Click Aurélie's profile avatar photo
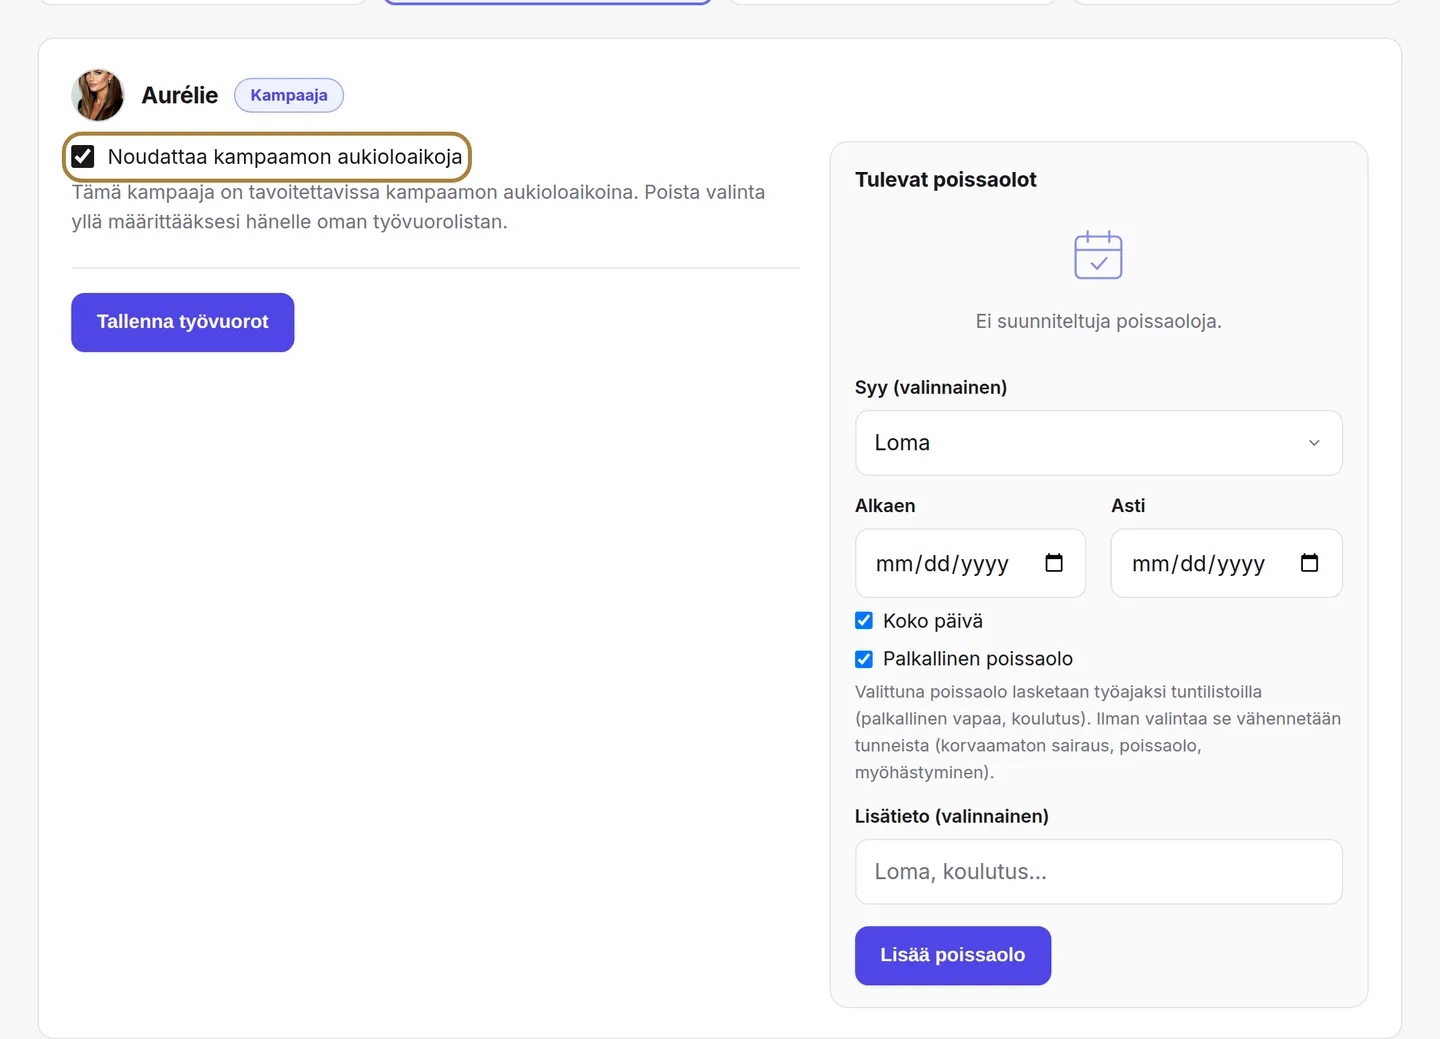The image size is (1440, 1039). (98, 95)
